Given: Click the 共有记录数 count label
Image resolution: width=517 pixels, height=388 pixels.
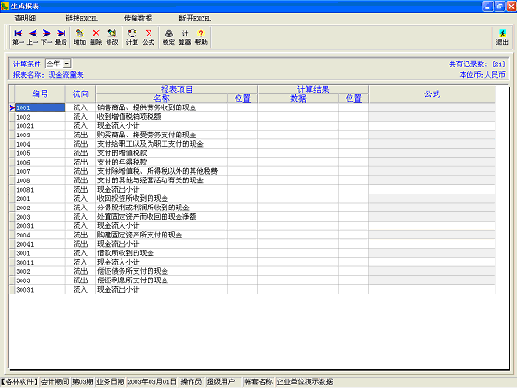Looking at the screenshot, I should [477, 64].
